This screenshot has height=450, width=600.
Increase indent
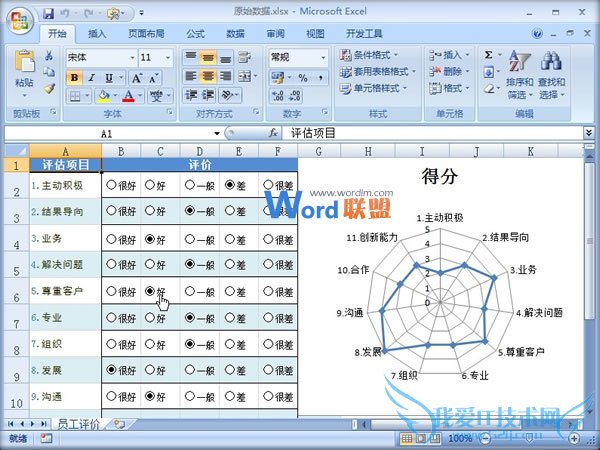click(x=208, y=95)
